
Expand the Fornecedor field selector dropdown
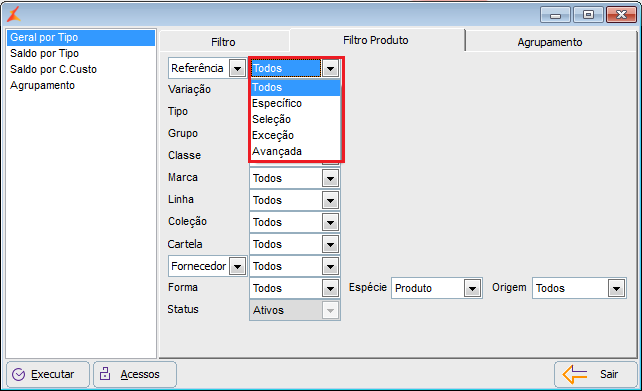(x=237, y=267)
